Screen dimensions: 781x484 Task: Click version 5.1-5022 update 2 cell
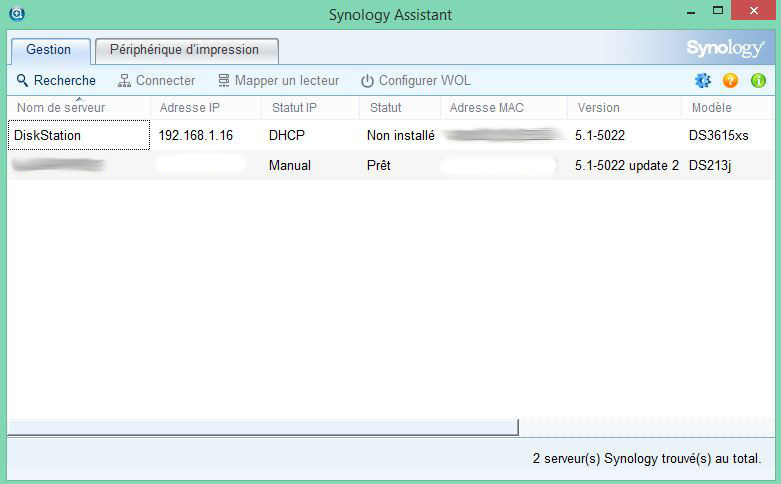627,165
